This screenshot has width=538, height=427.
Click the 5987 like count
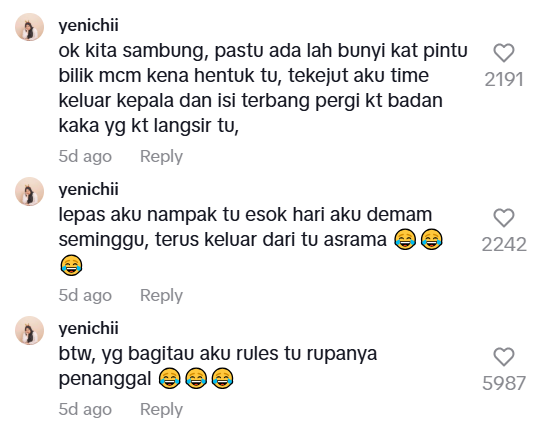tap(504, 383)
